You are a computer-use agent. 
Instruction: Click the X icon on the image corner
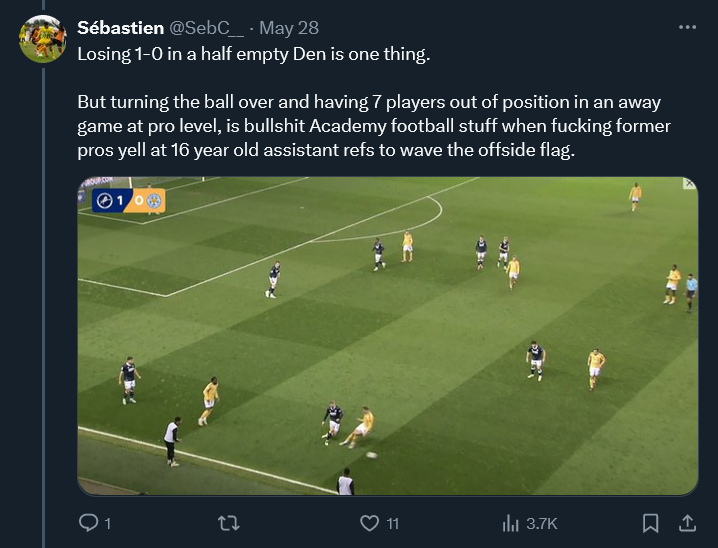tap(688, 184)
